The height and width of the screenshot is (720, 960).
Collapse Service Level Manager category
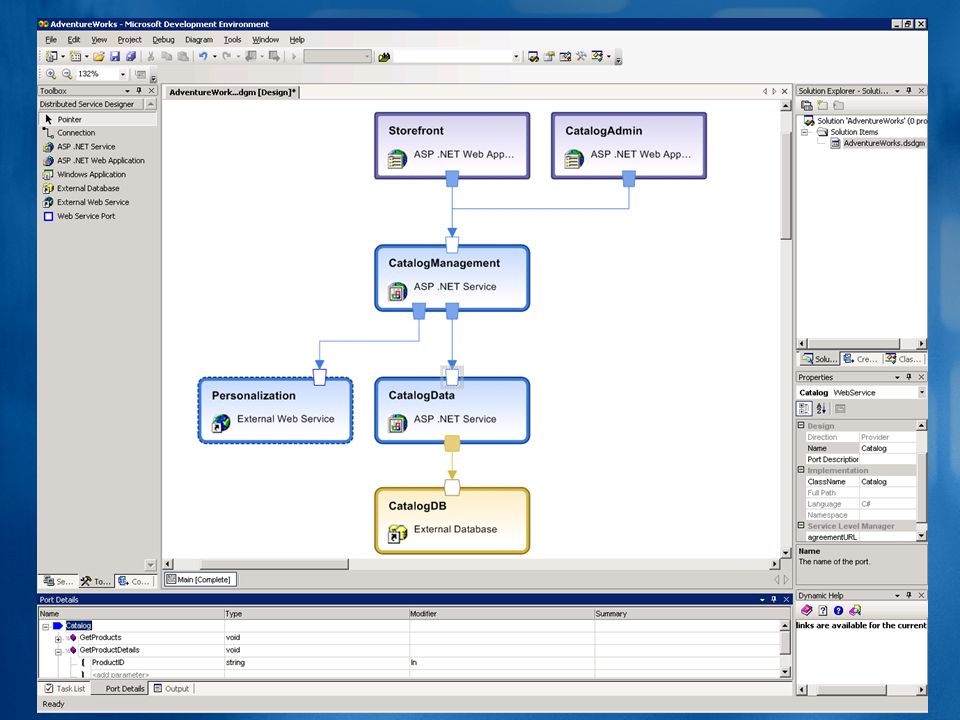801,525
